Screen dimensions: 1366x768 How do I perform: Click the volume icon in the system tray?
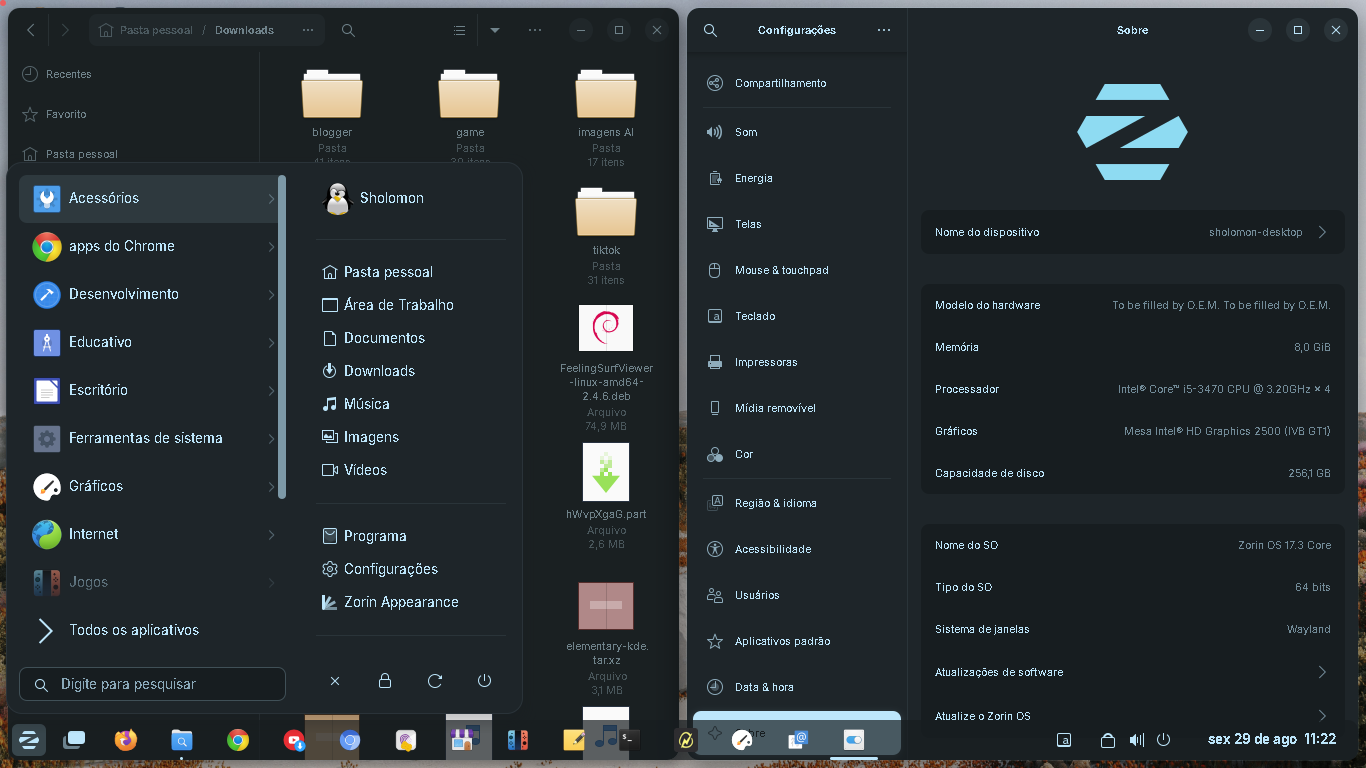[1136, 740]
